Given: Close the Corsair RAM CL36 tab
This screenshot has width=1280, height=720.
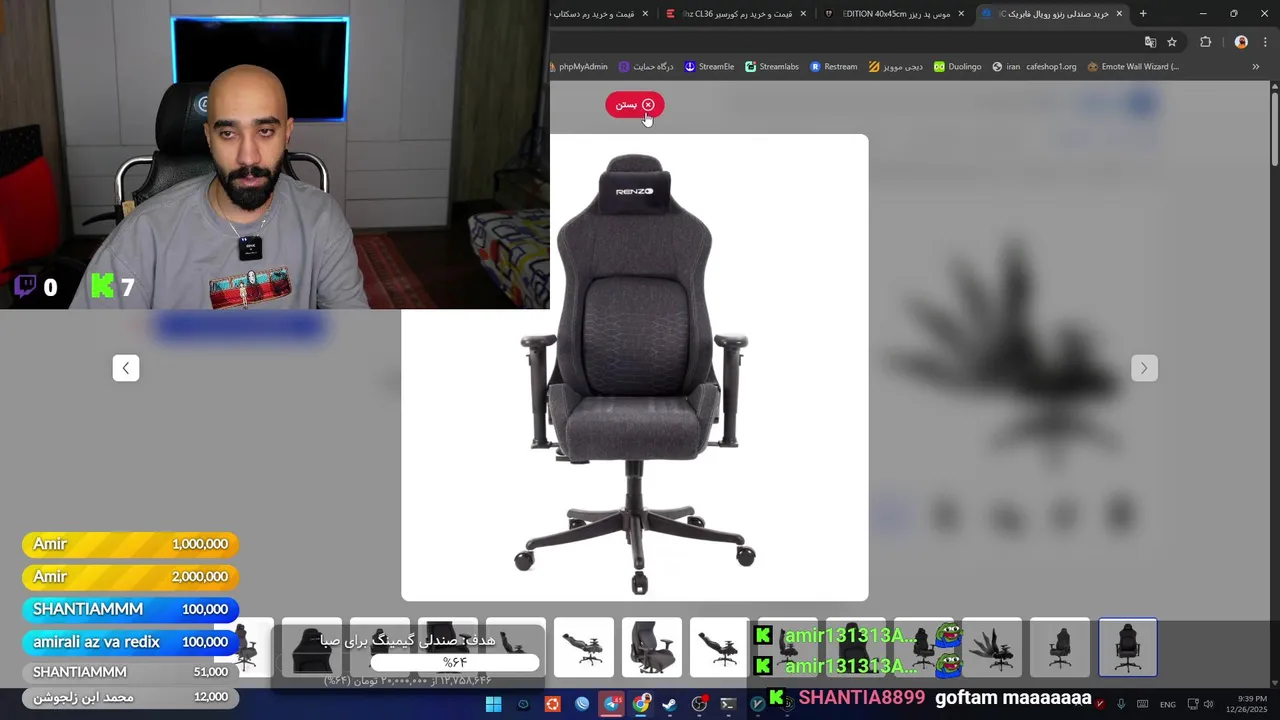Looking at the screenshot, I should point(803,14).
